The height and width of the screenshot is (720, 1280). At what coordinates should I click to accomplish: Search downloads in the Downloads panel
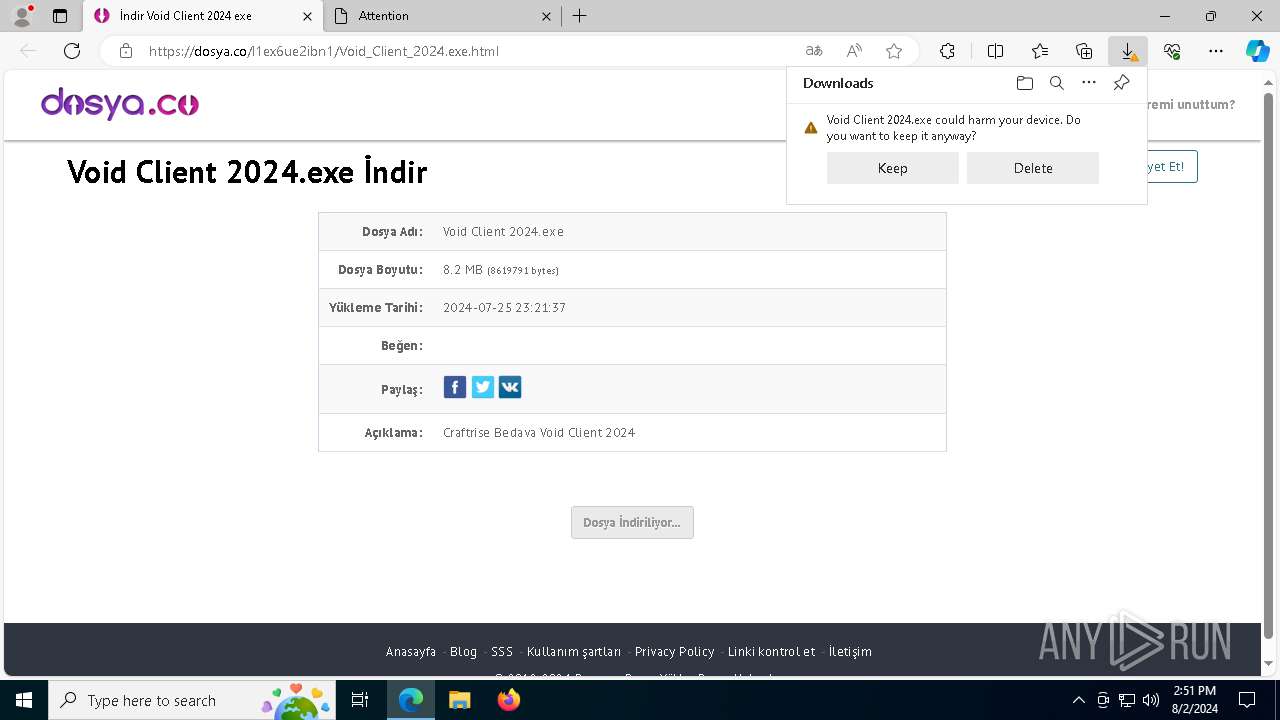(1056, 83)
